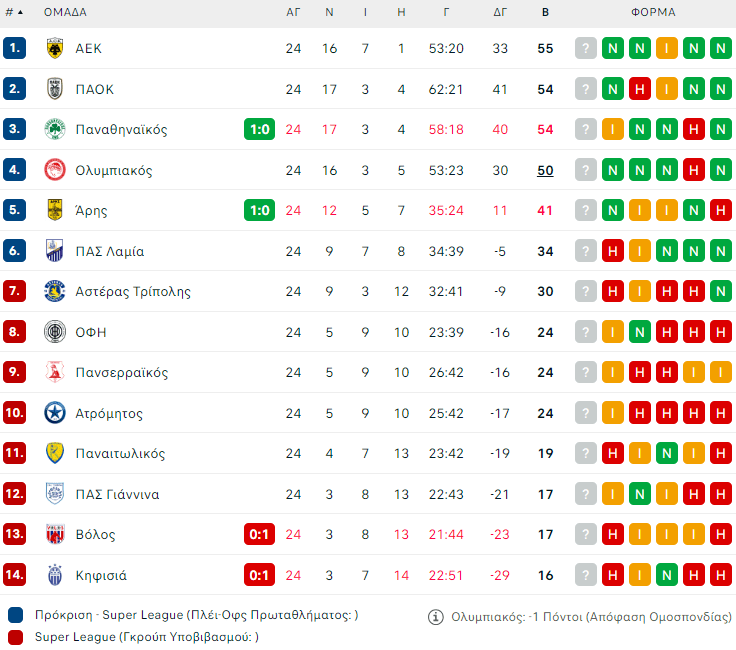Image resolution: width=736 pixels, height=650 pixels.
Task: Click the Βόλος live score 0:1 badge
Action: (x=259, y=535)
